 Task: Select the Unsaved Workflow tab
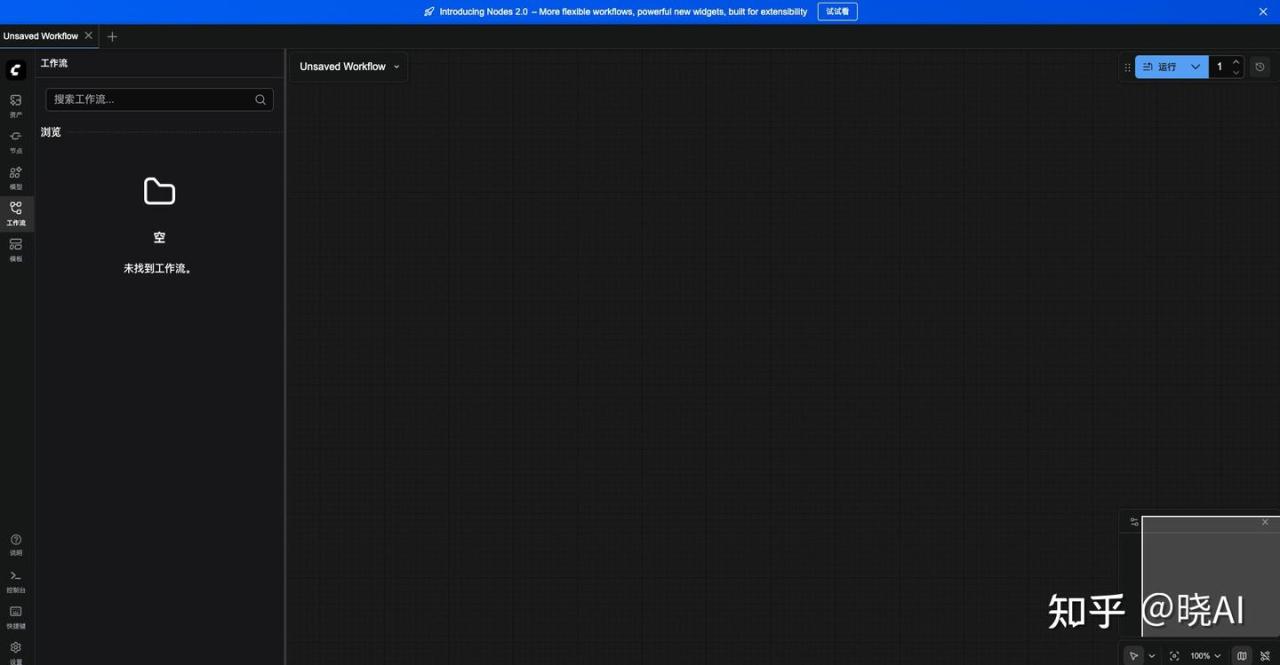[40, 36]
